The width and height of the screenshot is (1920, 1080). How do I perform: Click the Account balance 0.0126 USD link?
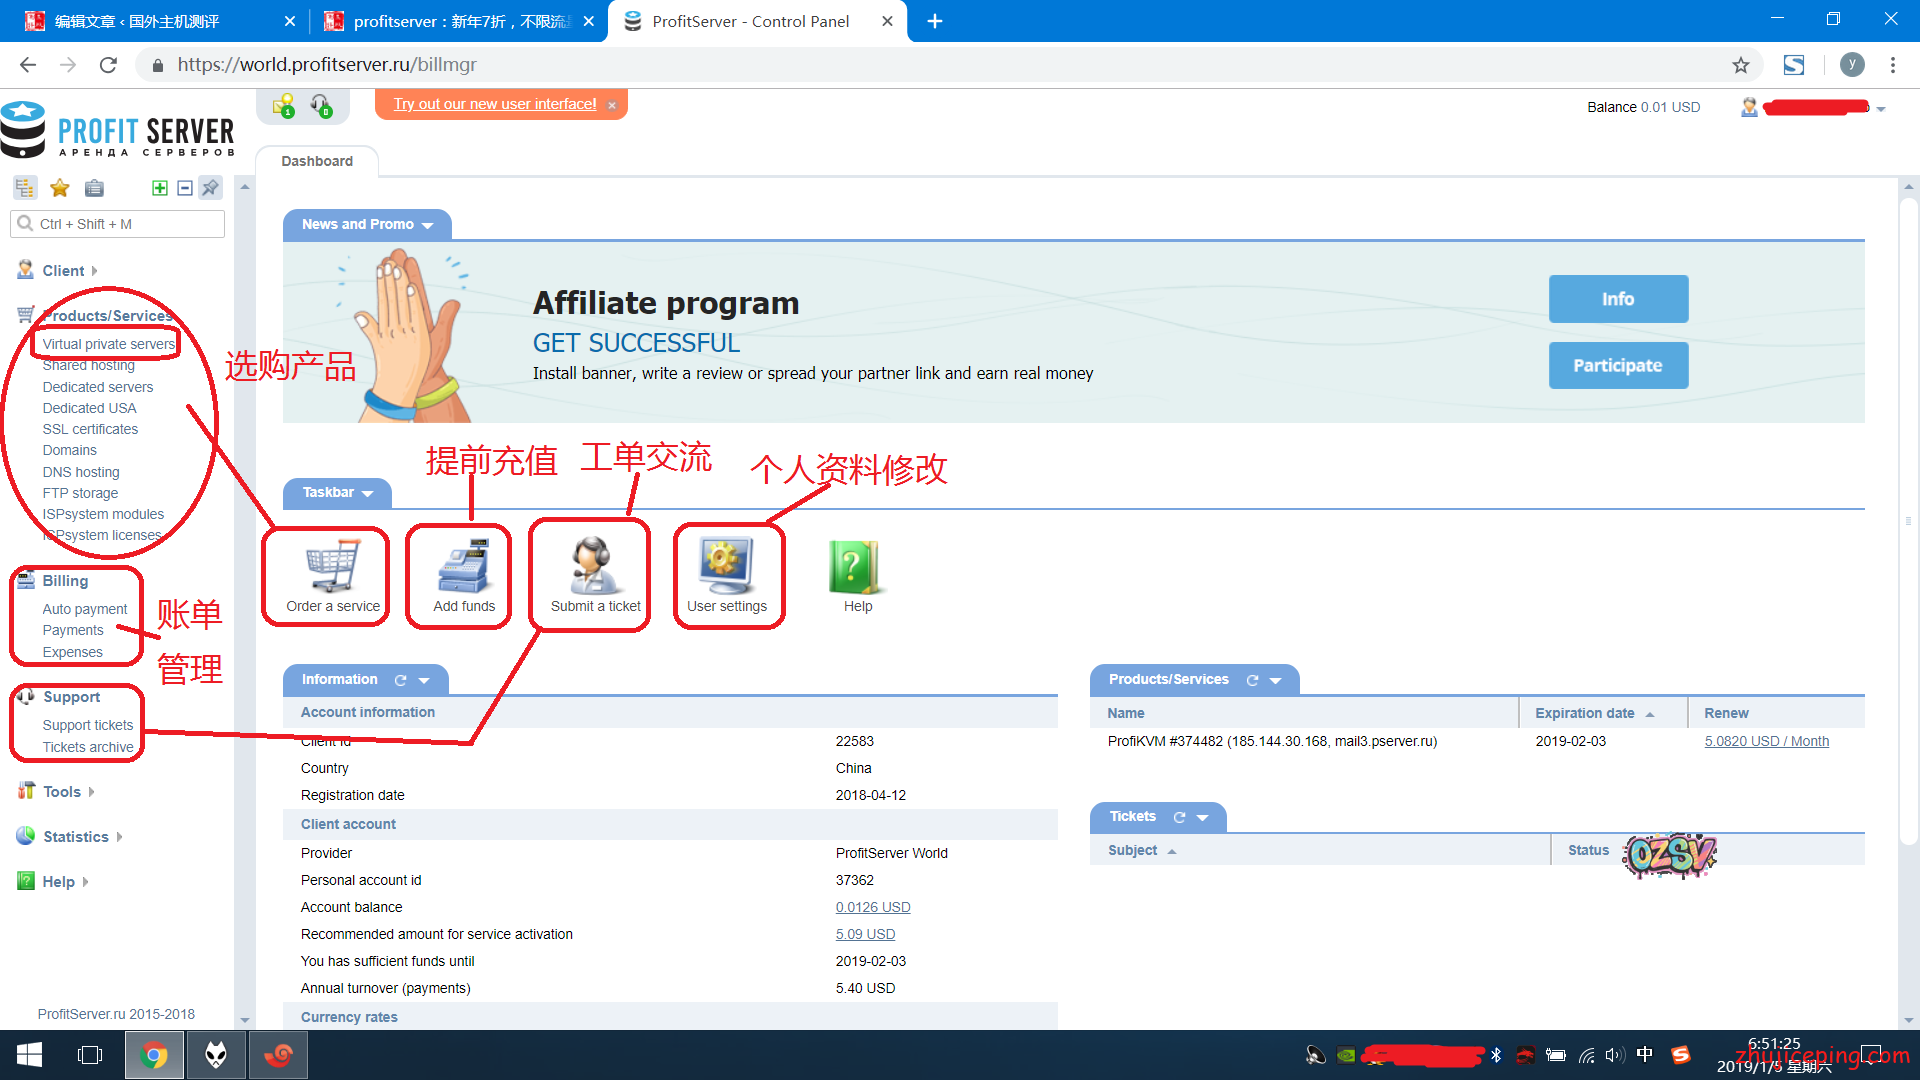click(x=873, y=907)
